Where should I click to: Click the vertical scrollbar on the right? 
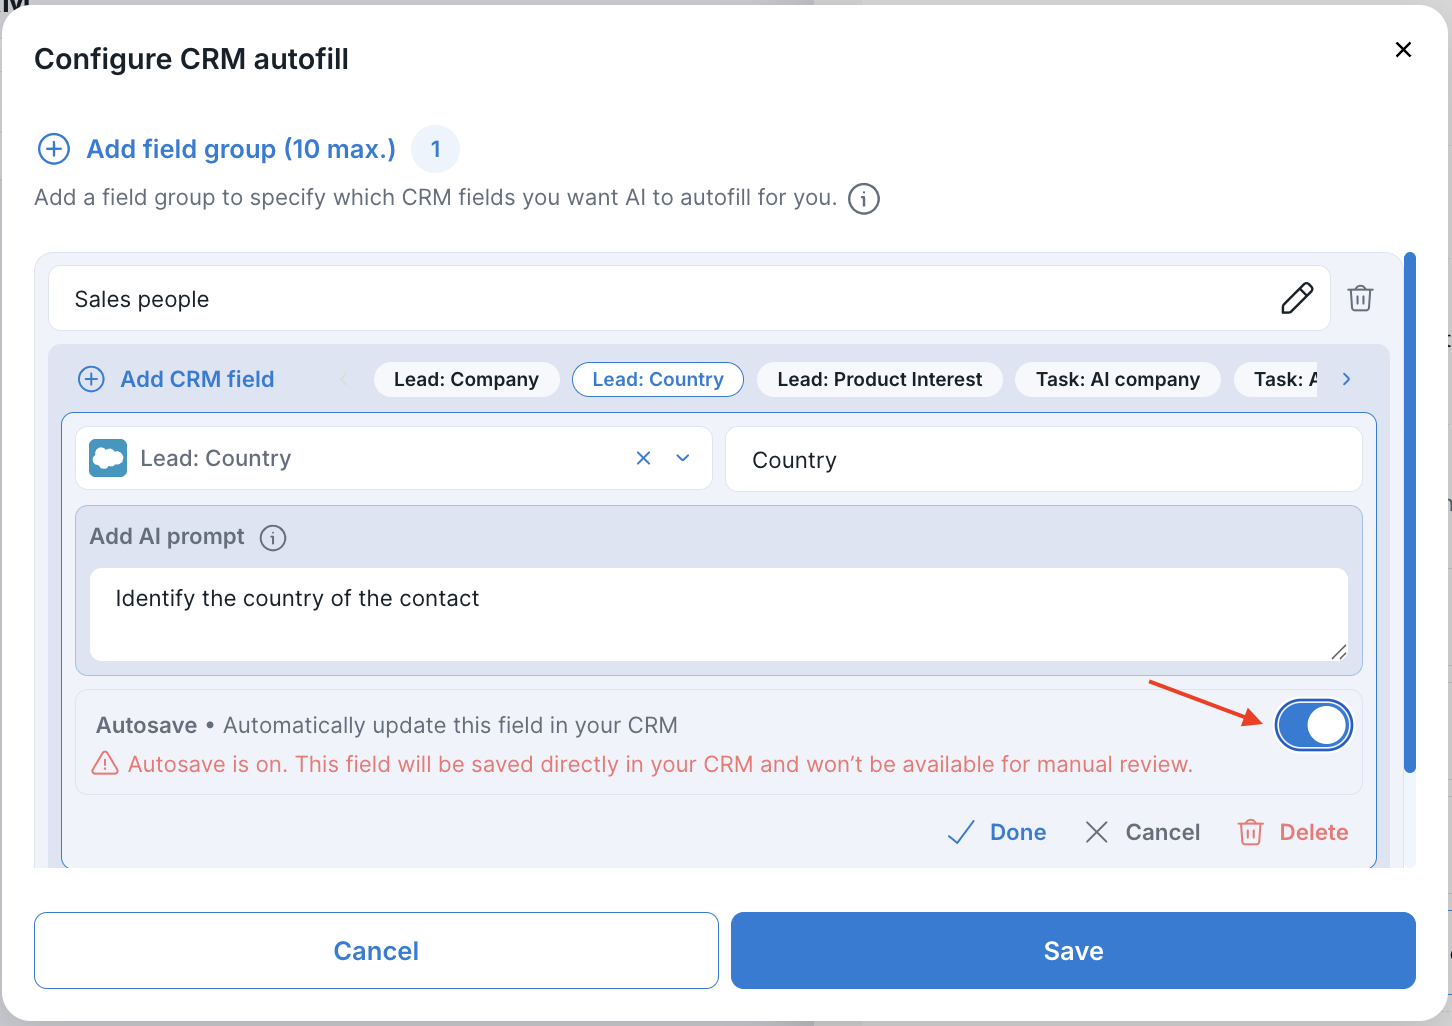pyautogui.click(x=1409, y=512)
